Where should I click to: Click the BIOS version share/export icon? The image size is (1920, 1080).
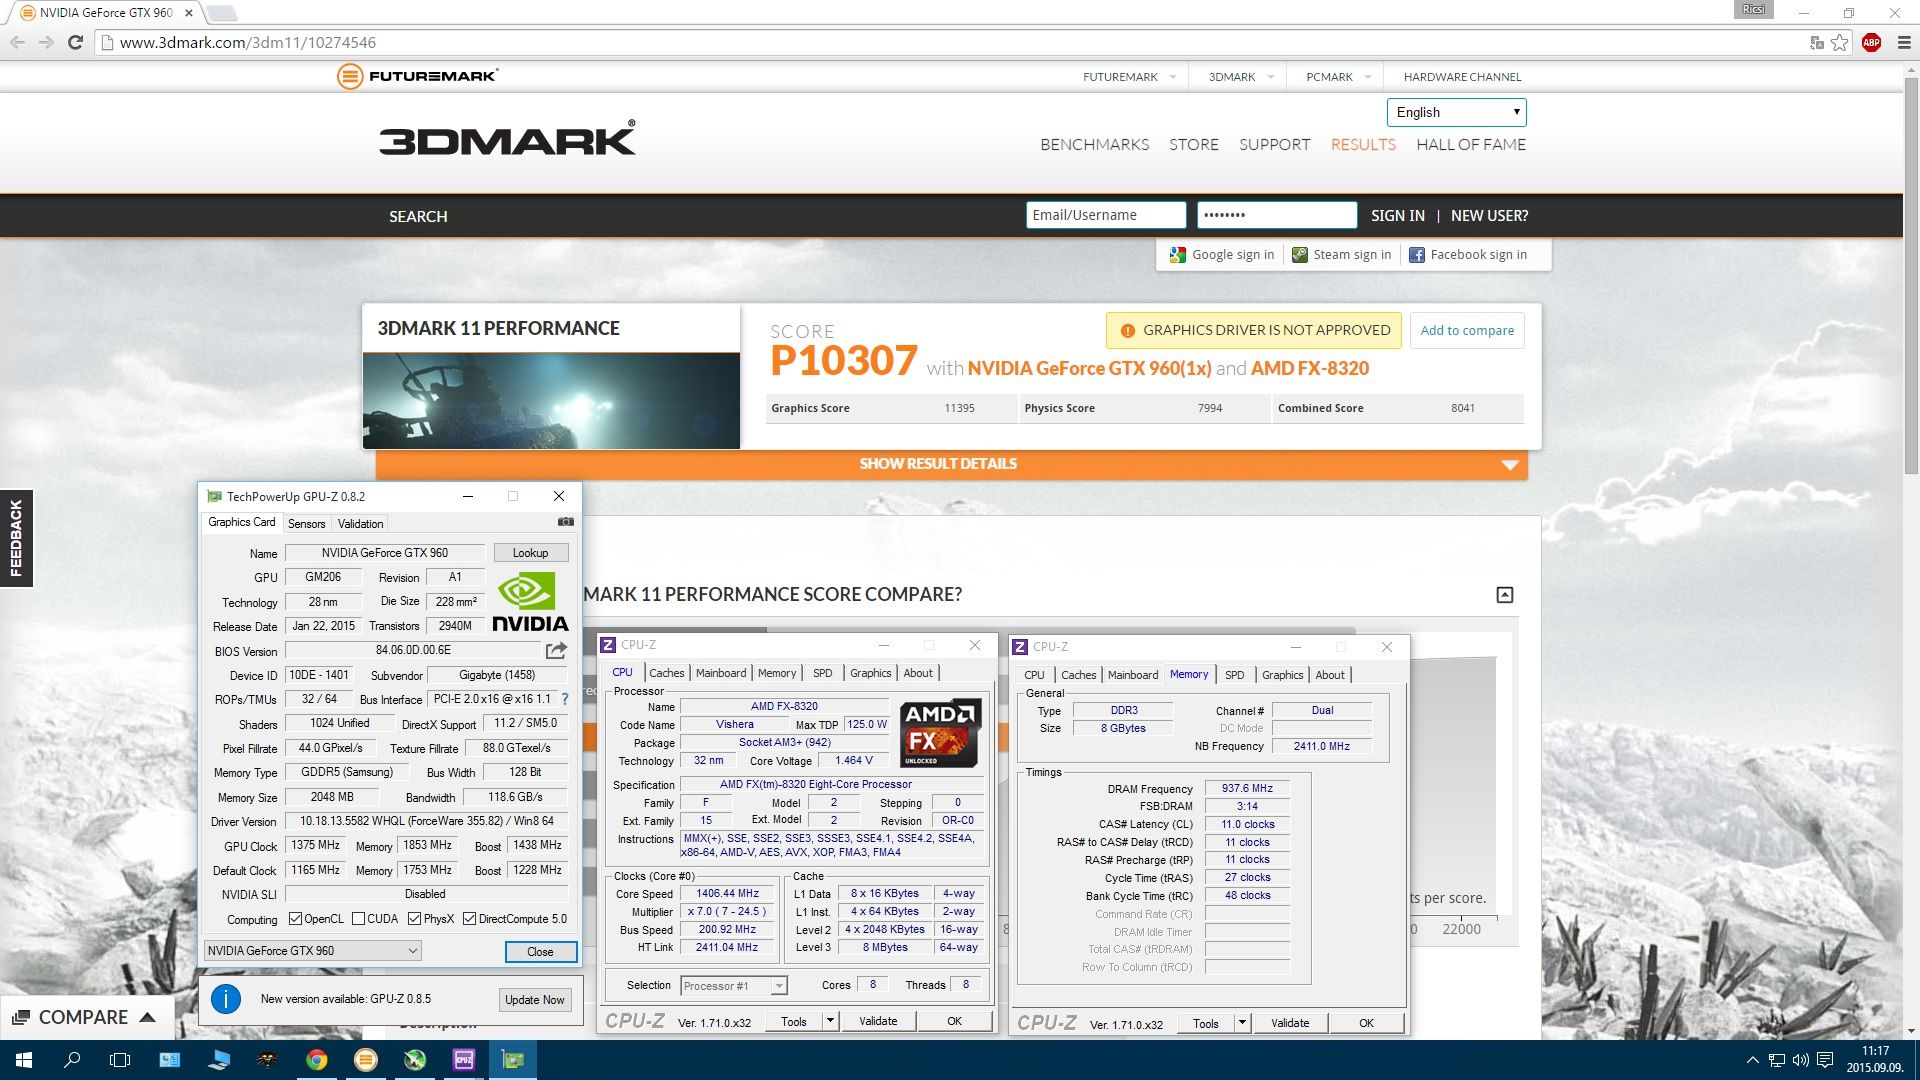pos(557,651)
